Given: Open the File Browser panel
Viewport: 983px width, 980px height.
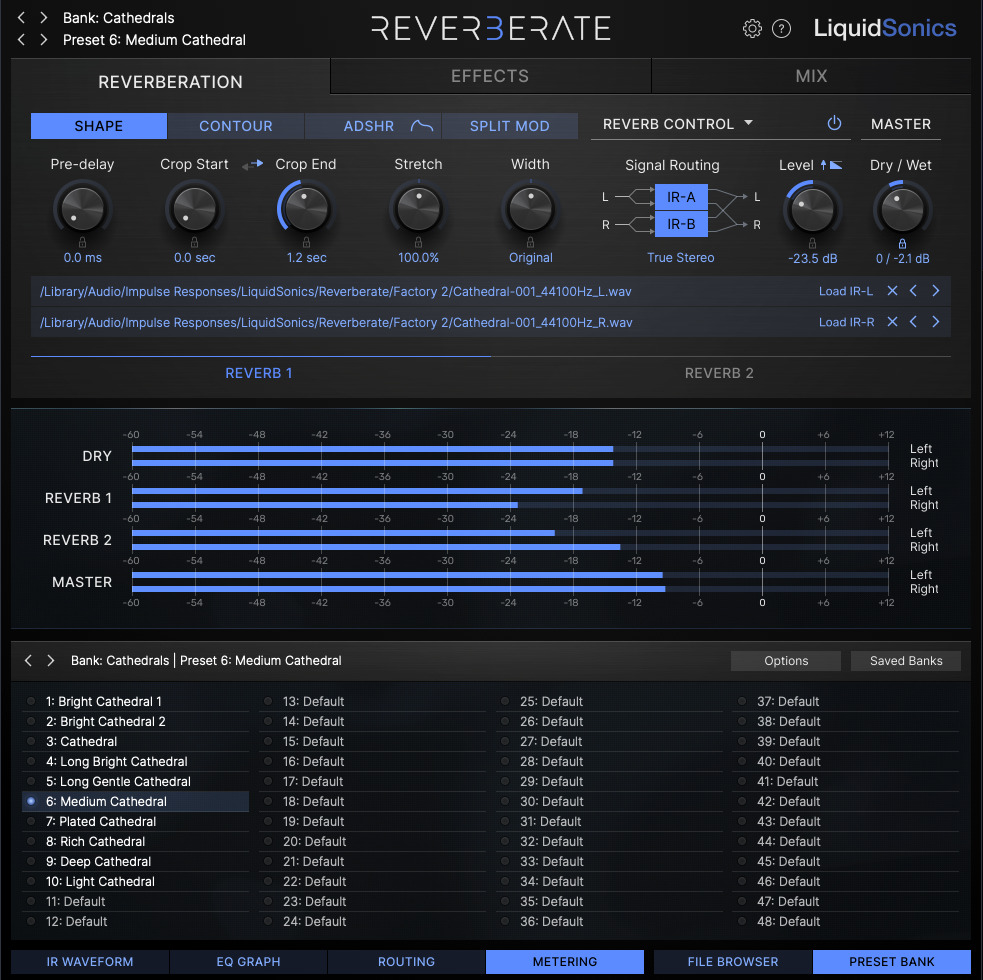Looking at the screenshot, I should click(733, 961).
